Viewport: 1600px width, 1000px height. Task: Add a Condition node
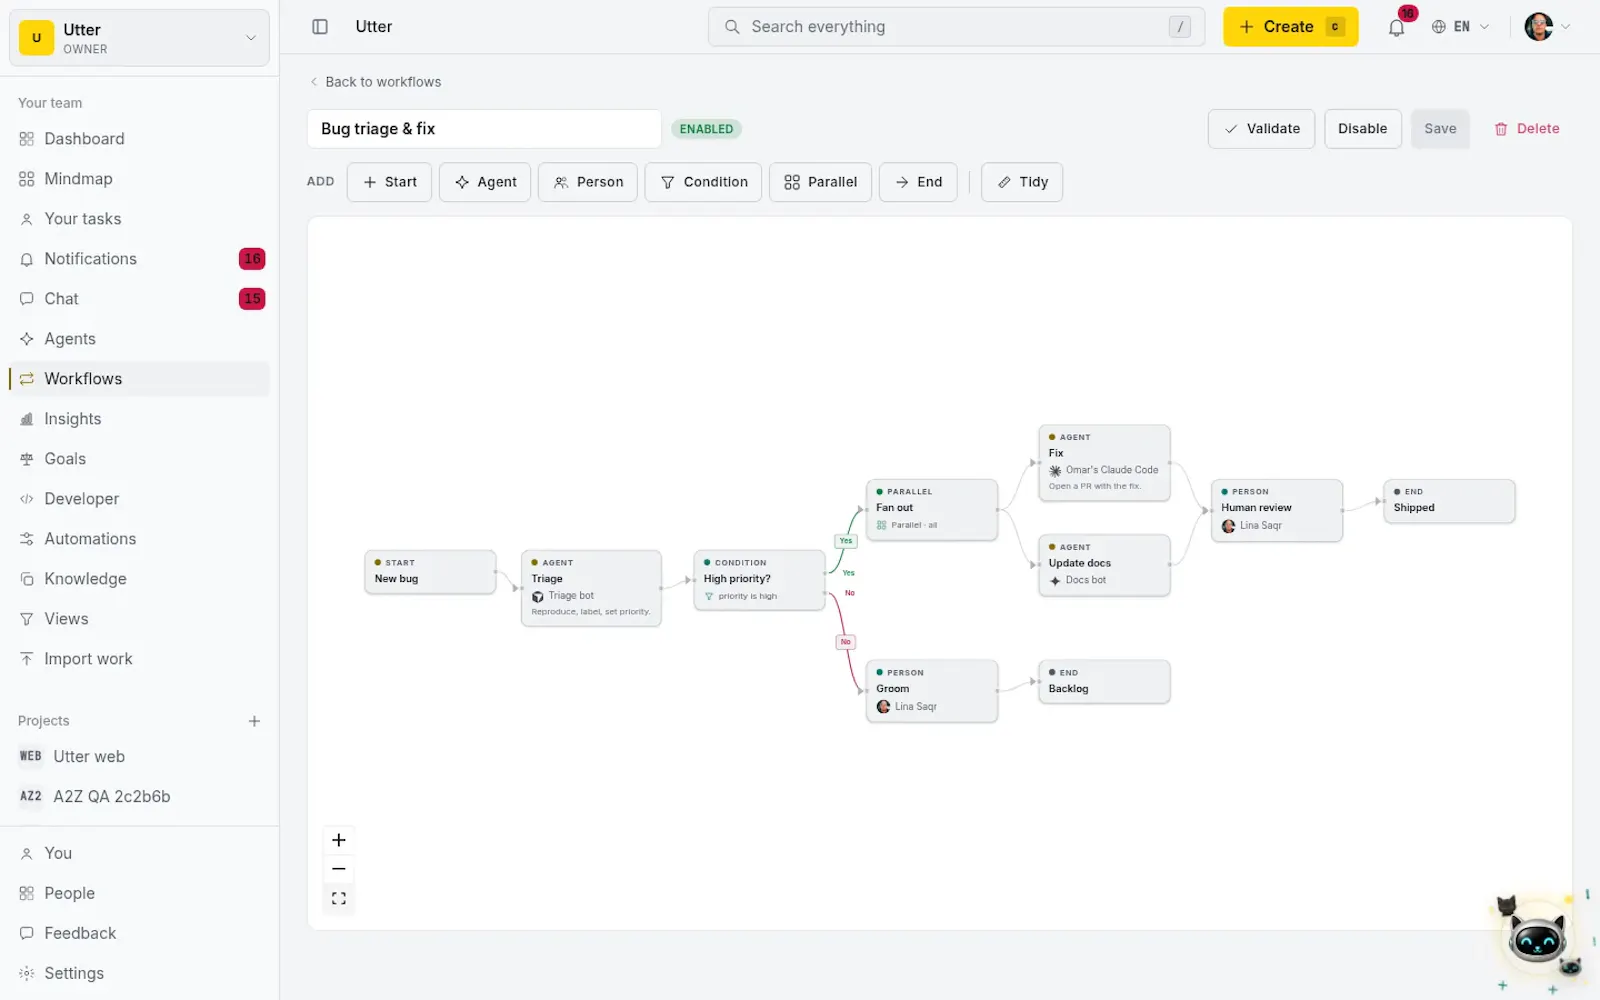703,182
